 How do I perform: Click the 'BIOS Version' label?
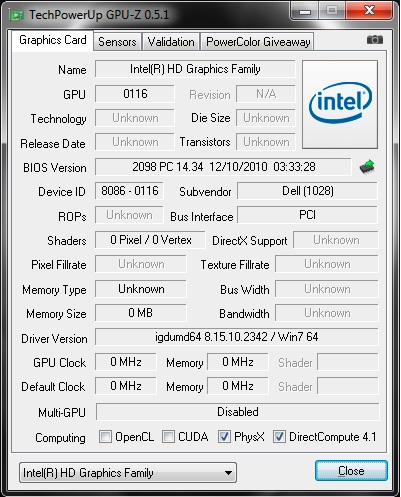click(55, 168)
